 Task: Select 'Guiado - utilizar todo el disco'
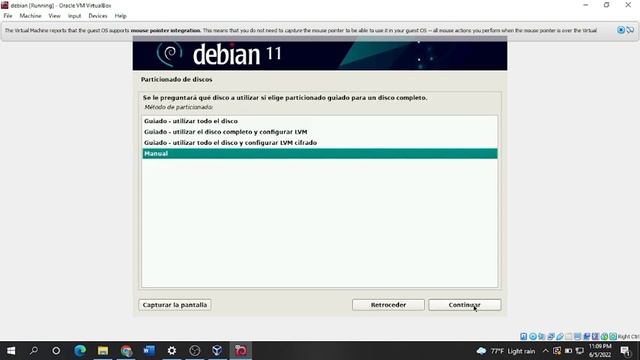coord(320,121)
